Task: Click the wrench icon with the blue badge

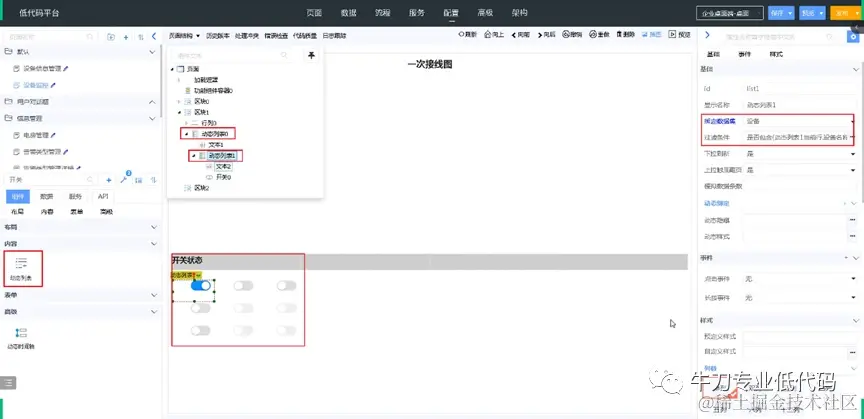Action: coord(124,180)
